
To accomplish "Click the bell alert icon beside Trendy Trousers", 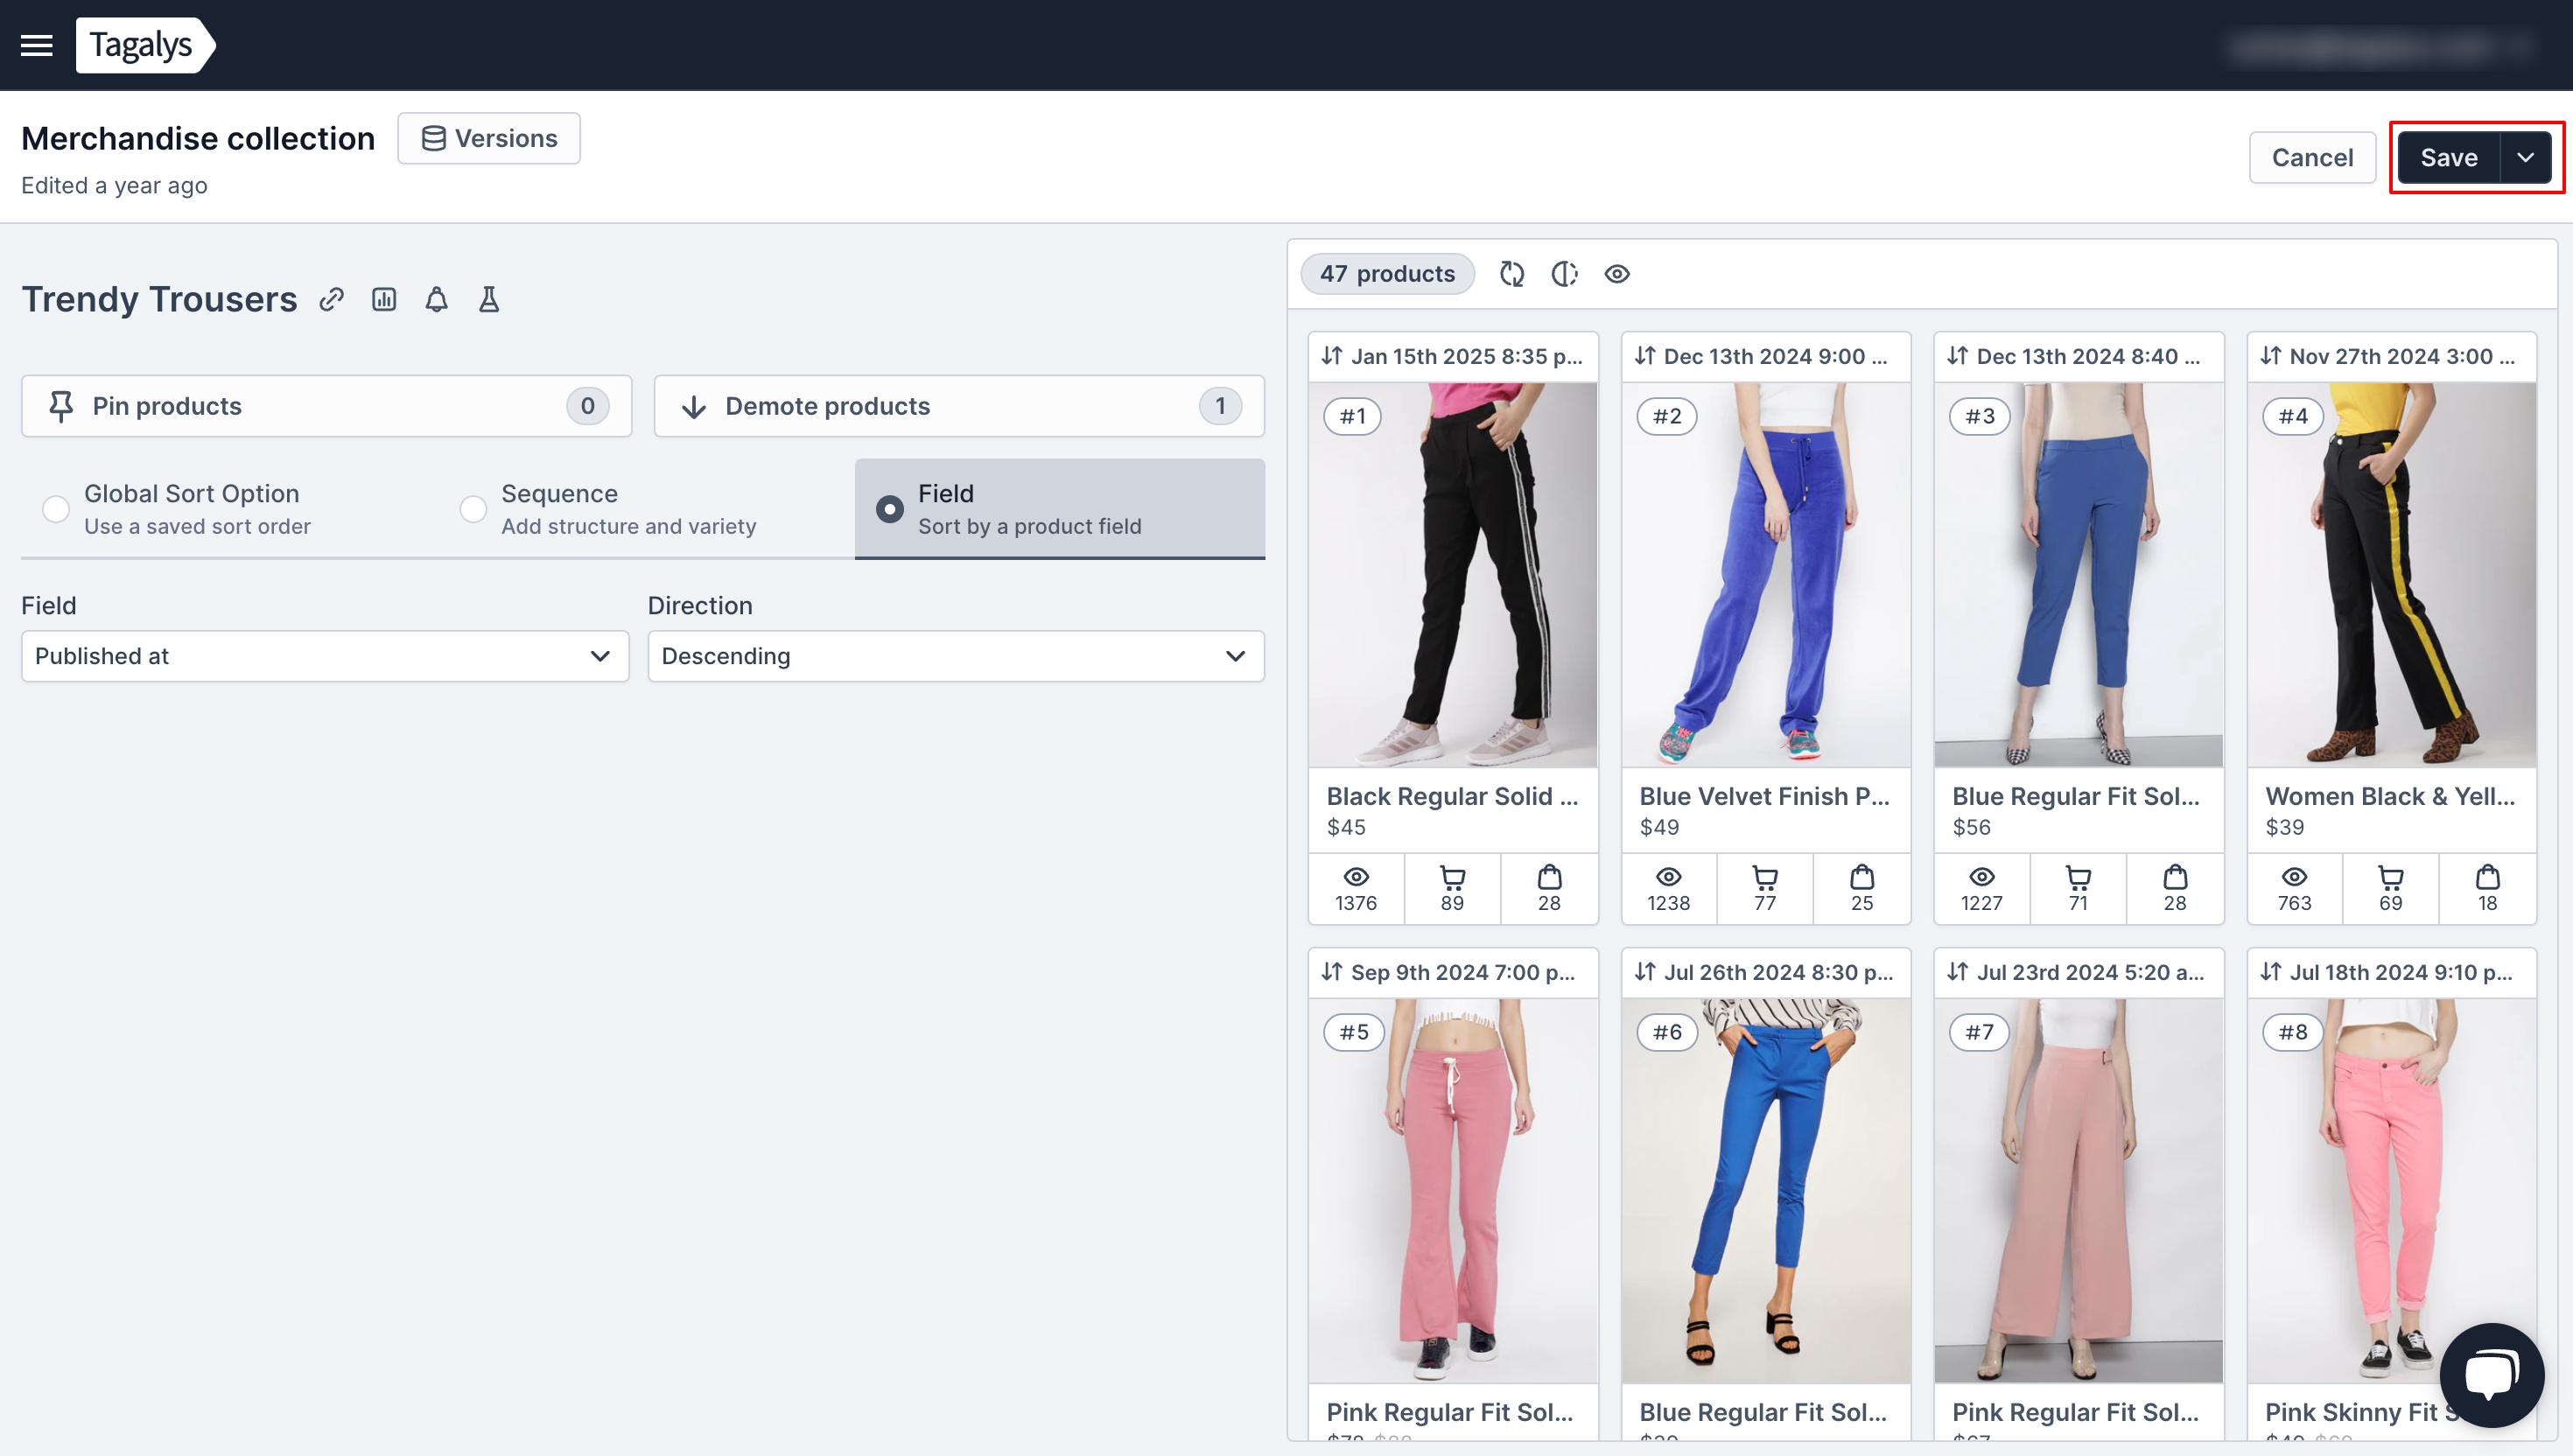I will point(436,299).
